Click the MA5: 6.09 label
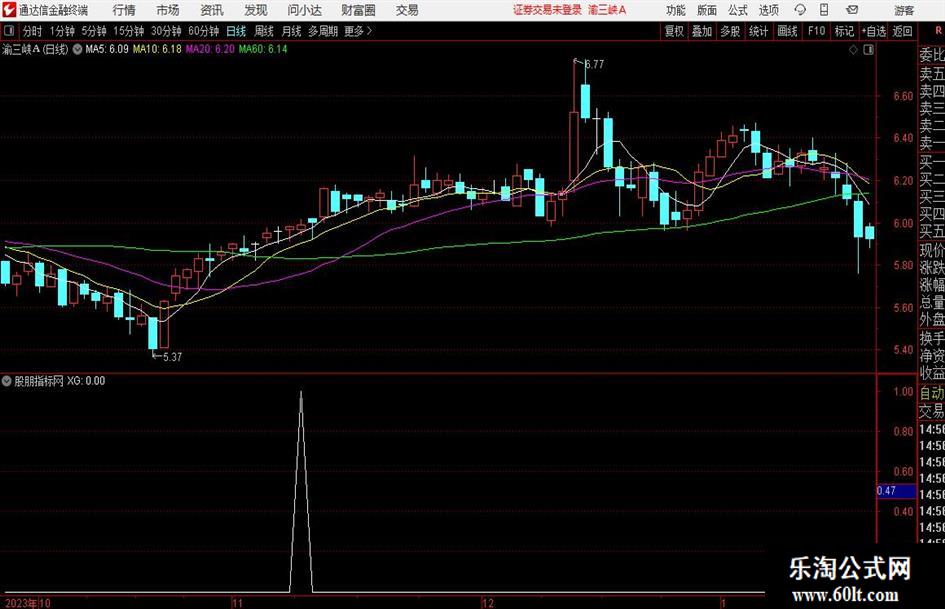The image size is (945, 609). [107, 49]
